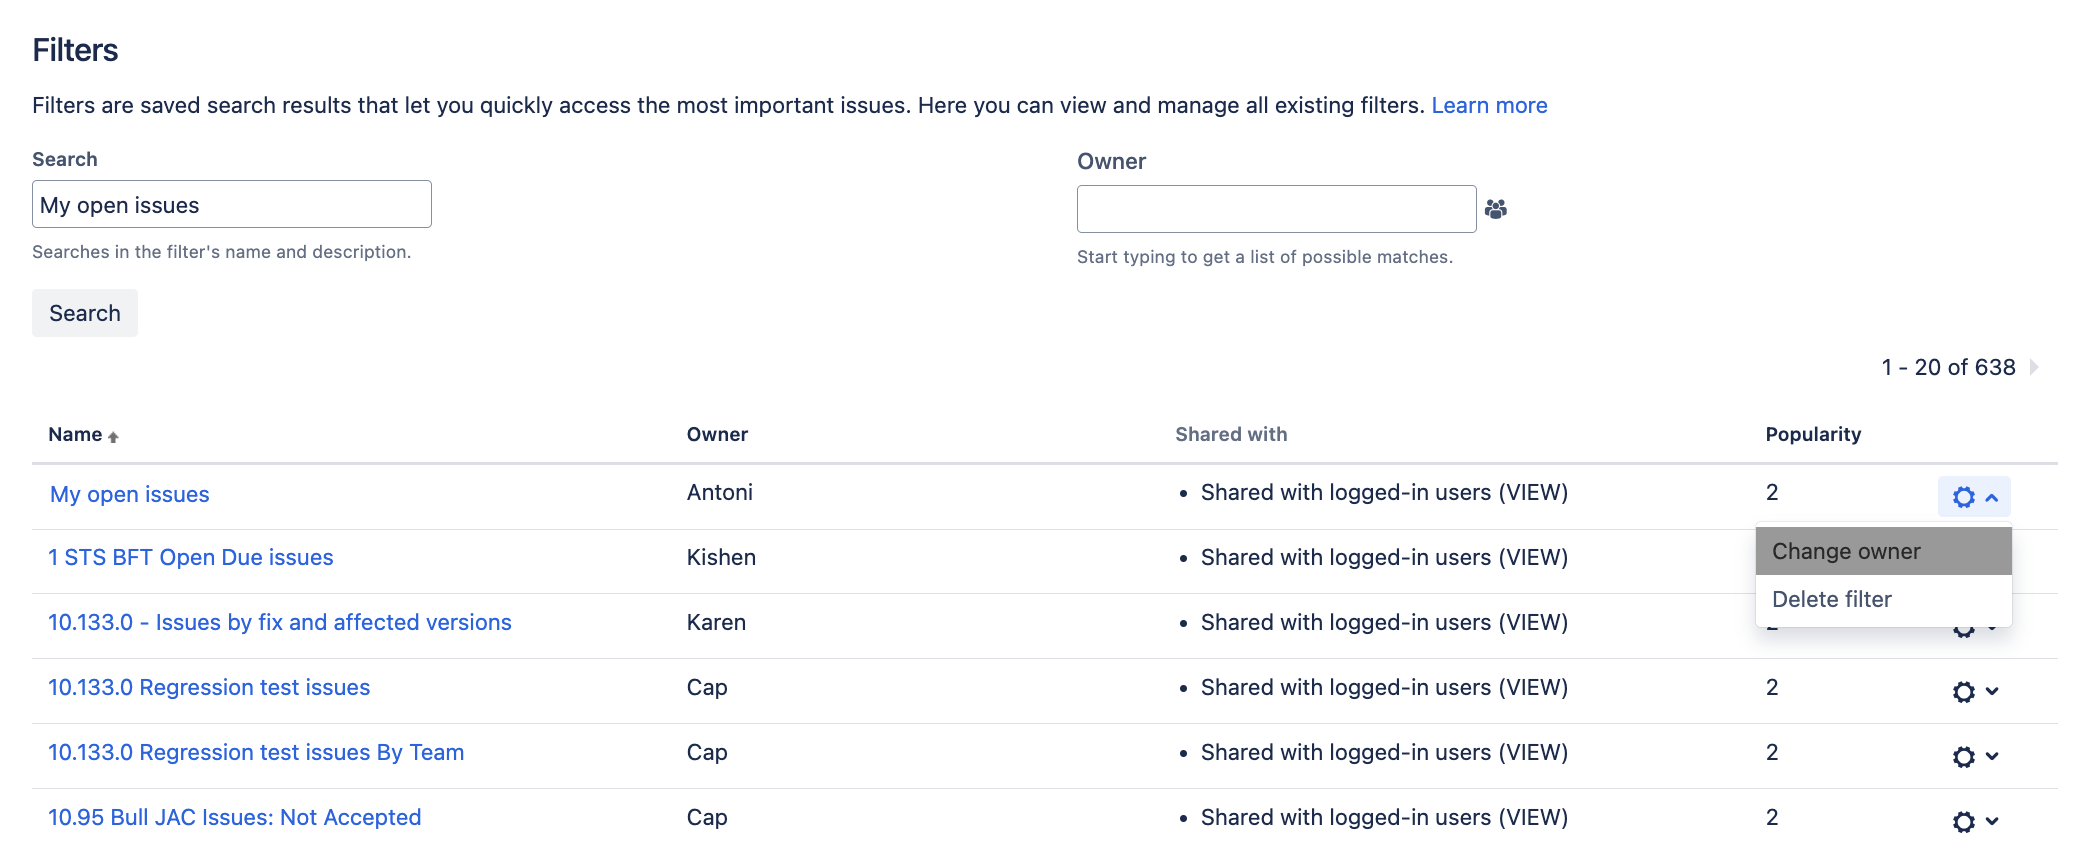The image size is (2080, 850).
Task: Expand the actions chevron on 10.95 Bull JAC row
Action: coord(1992,821)
